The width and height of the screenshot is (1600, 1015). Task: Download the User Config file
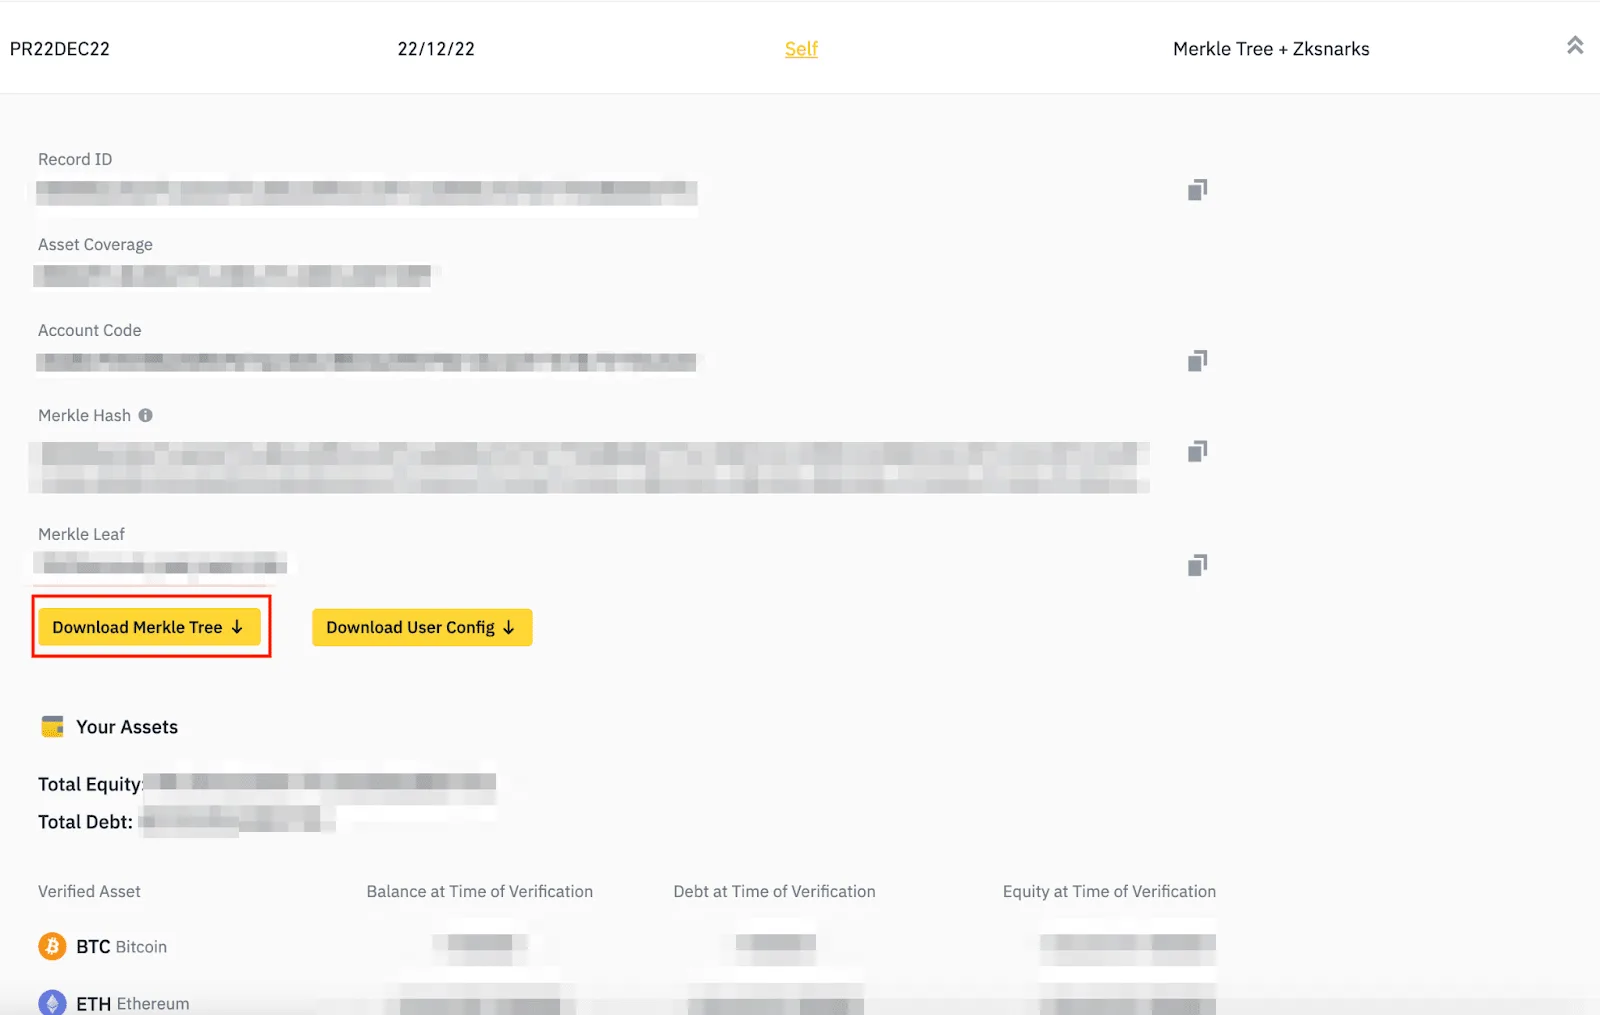422,627
